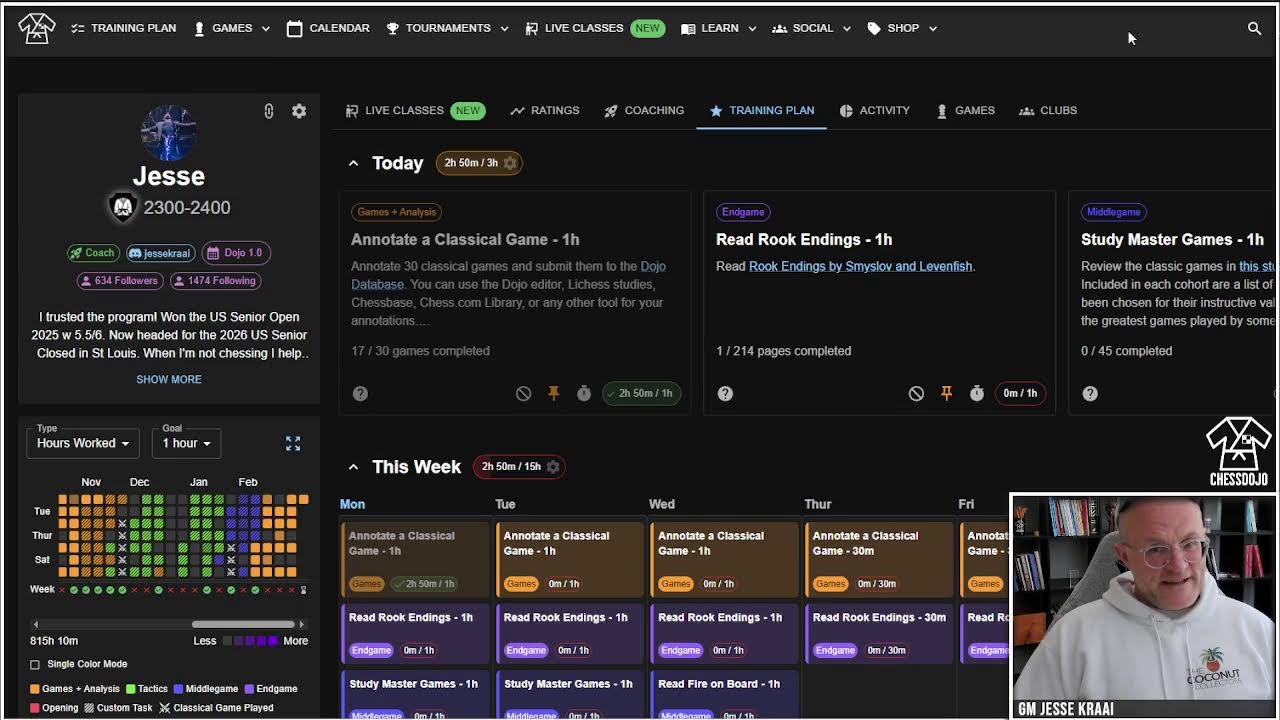This screenshot has width=1280, height=720.
Task: Open the Social dropdown menu
Action: point(812,29)
